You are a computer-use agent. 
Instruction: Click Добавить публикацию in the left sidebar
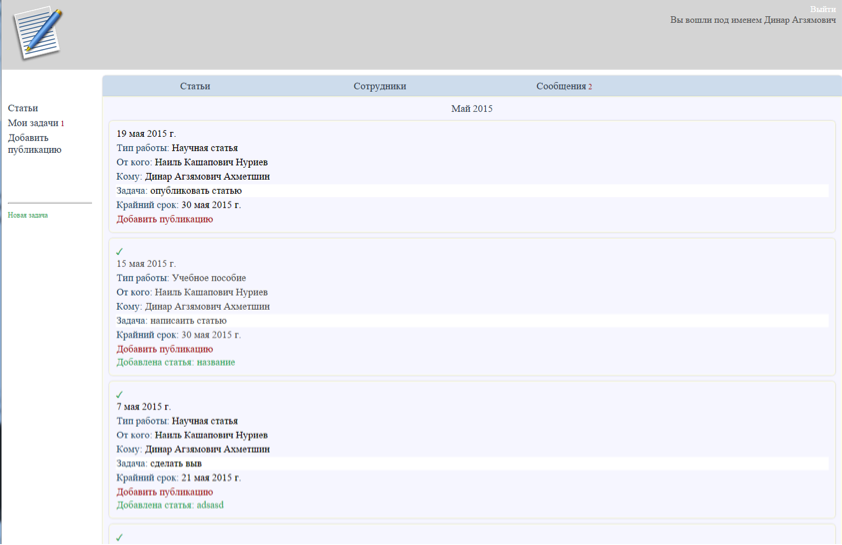[34, 143]
